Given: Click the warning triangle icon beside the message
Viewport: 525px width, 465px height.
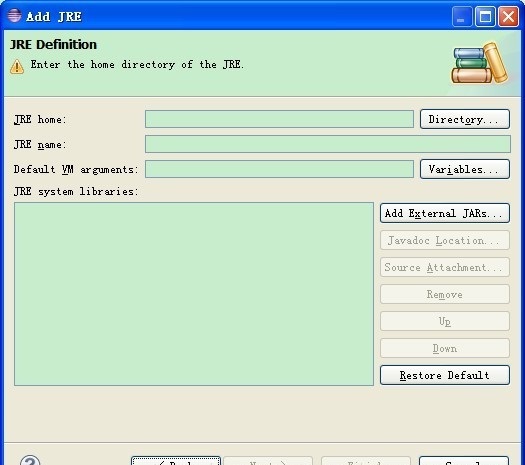Looking at the screenshot, I should point(17,66).
